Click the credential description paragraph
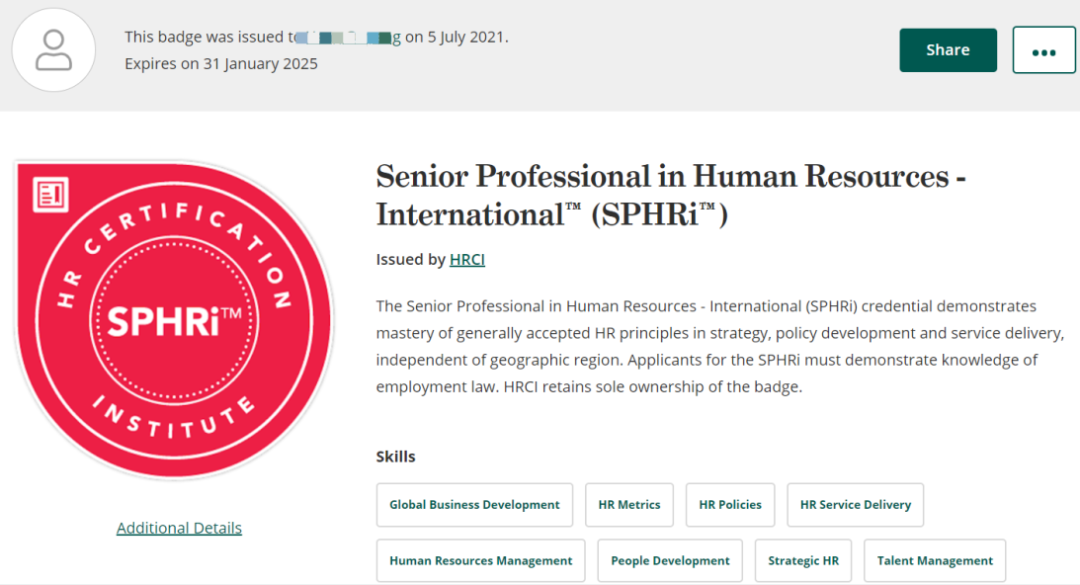 [x=720, y=347]
